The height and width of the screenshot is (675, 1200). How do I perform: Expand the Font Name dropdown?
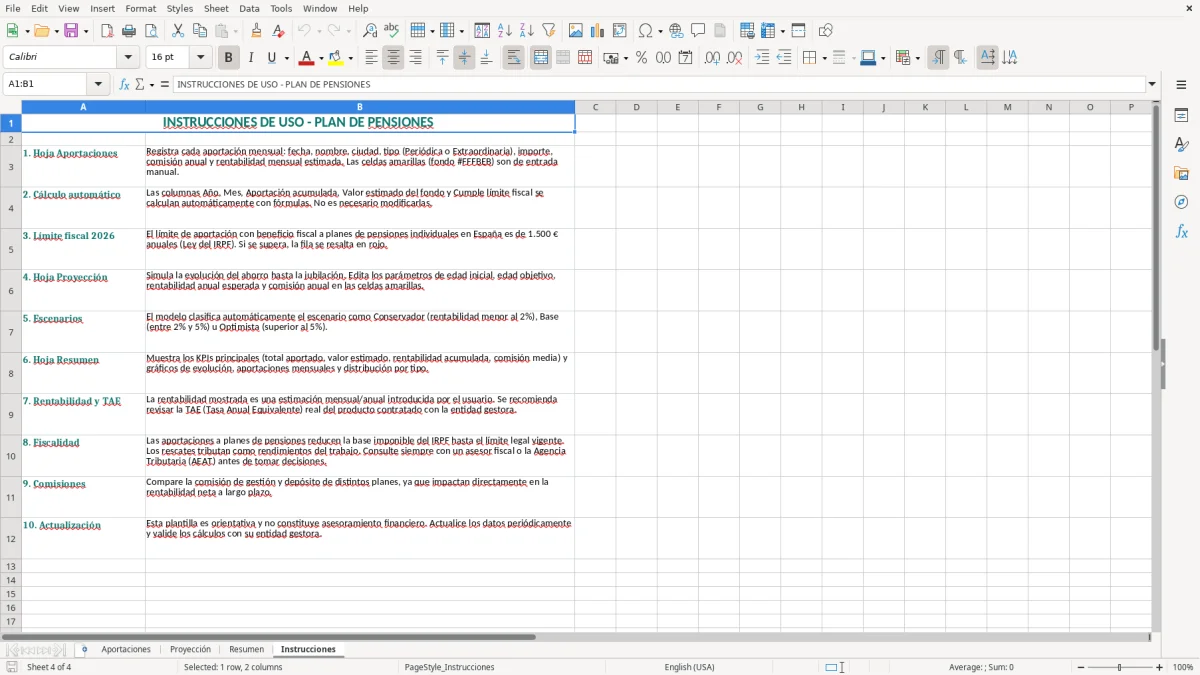point(129,58)
